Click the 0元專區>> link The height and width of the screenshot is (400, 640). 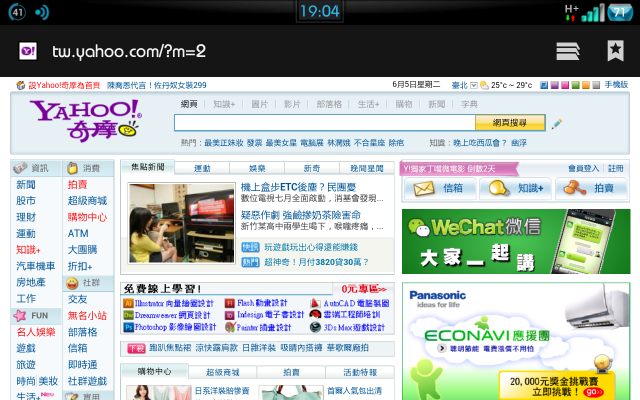(364, 289)
